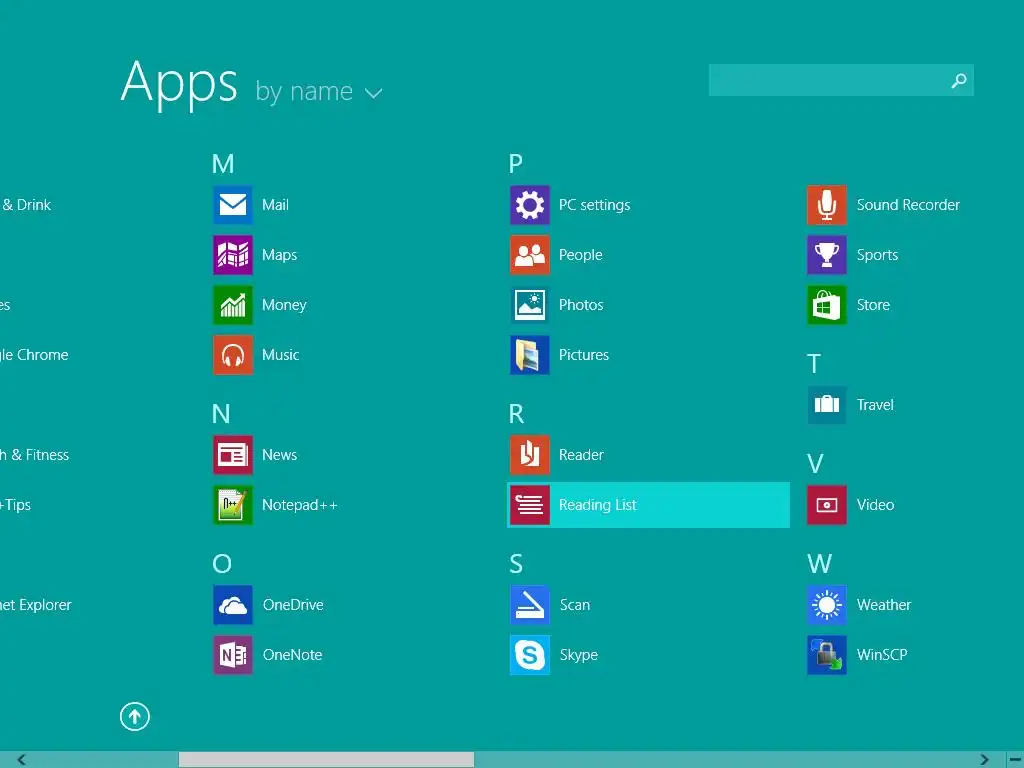Screen dimensions: 1024x768
Task: Open the highlighted Reading List icon
Action: [530, 505]
